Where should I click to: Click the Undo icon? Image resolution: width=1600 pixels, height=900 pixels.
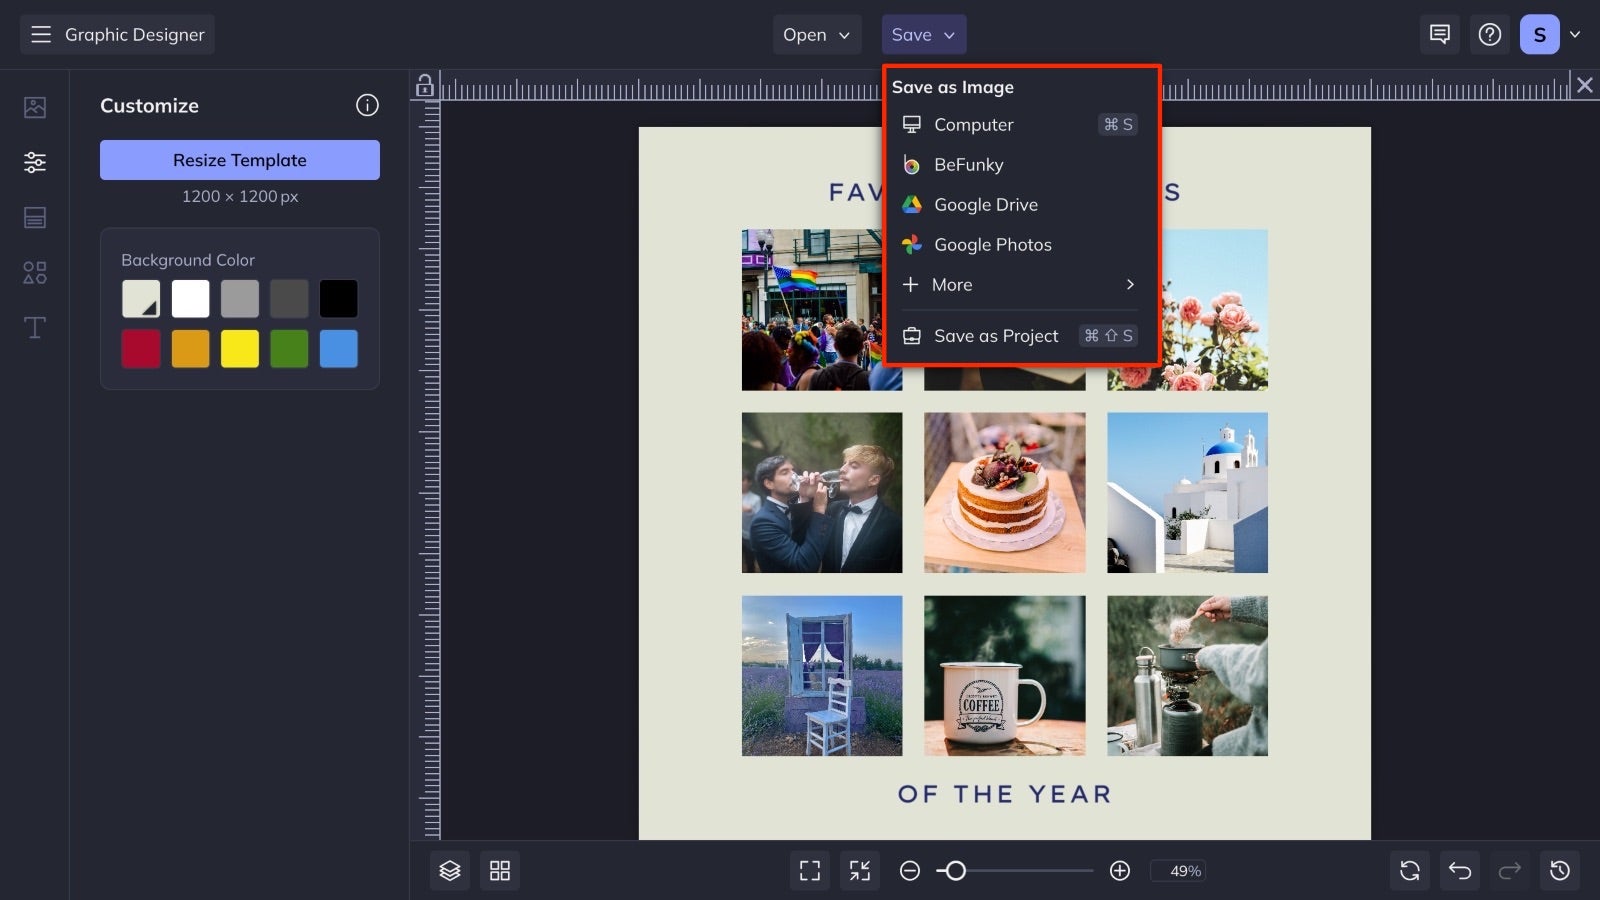(x=1459, y=870)
